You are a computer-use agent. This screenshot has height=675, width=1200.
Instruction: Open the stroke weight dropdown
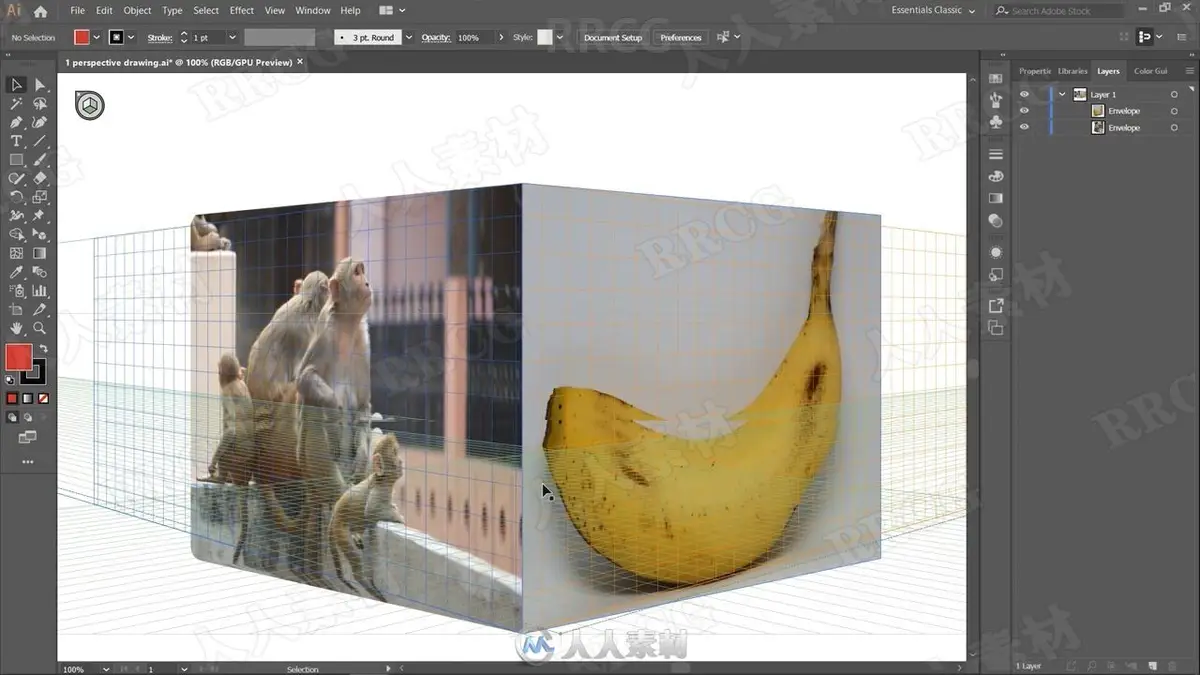coord(232,37)
